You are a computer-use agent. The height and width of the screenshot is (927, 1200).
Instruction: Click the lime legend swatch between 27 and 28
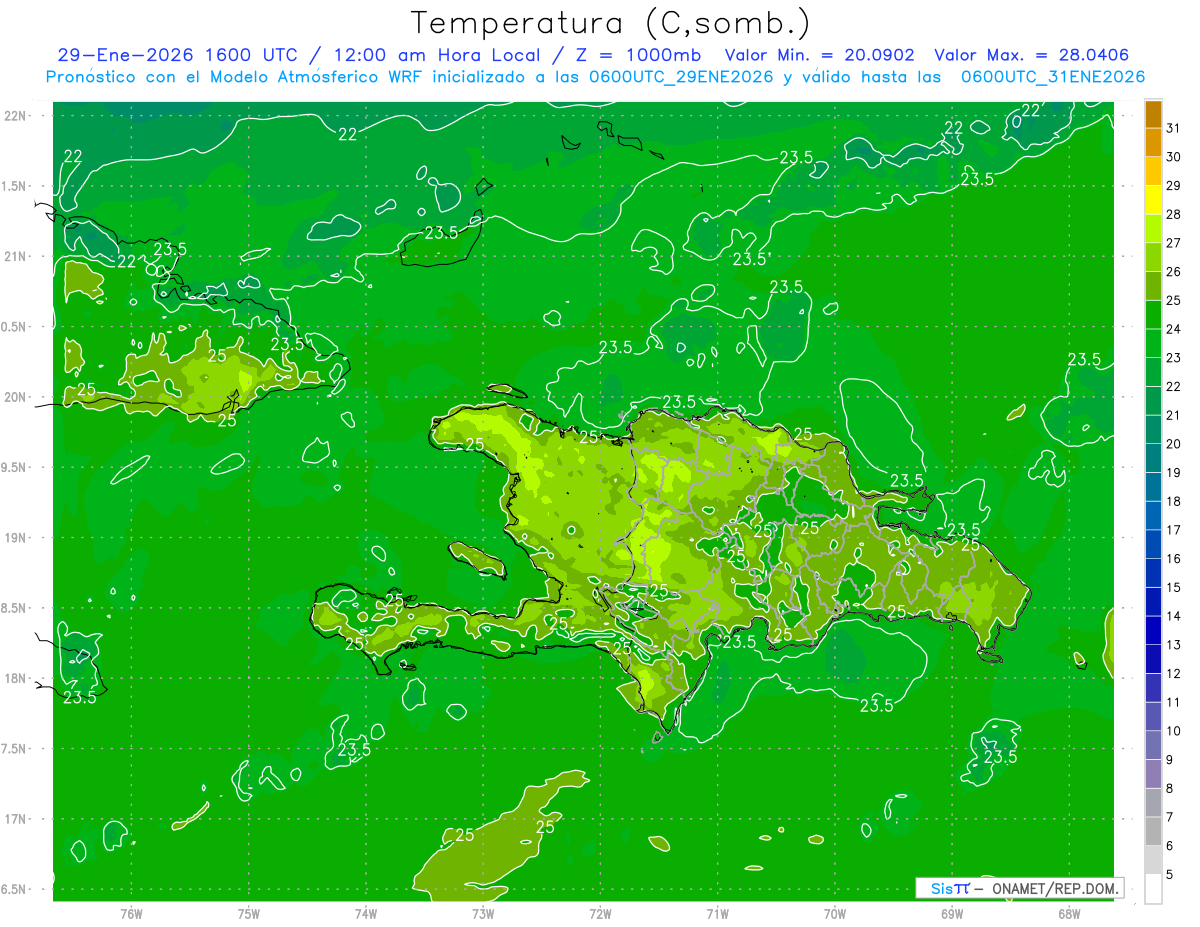tap(1153, 228)
